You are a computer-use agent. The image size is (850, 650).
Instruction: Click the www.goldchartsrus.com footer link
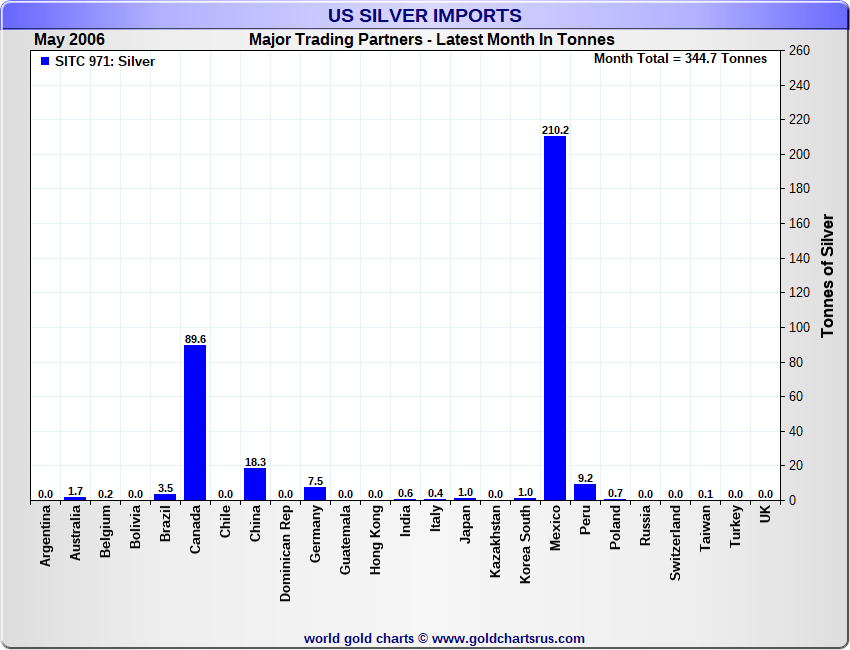[x=508, y=638]
